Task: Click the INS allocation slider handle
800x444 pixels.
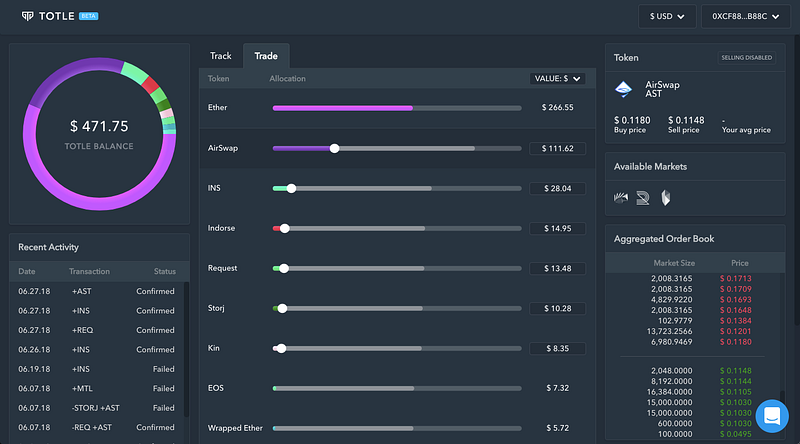Action: click(291, 188)
